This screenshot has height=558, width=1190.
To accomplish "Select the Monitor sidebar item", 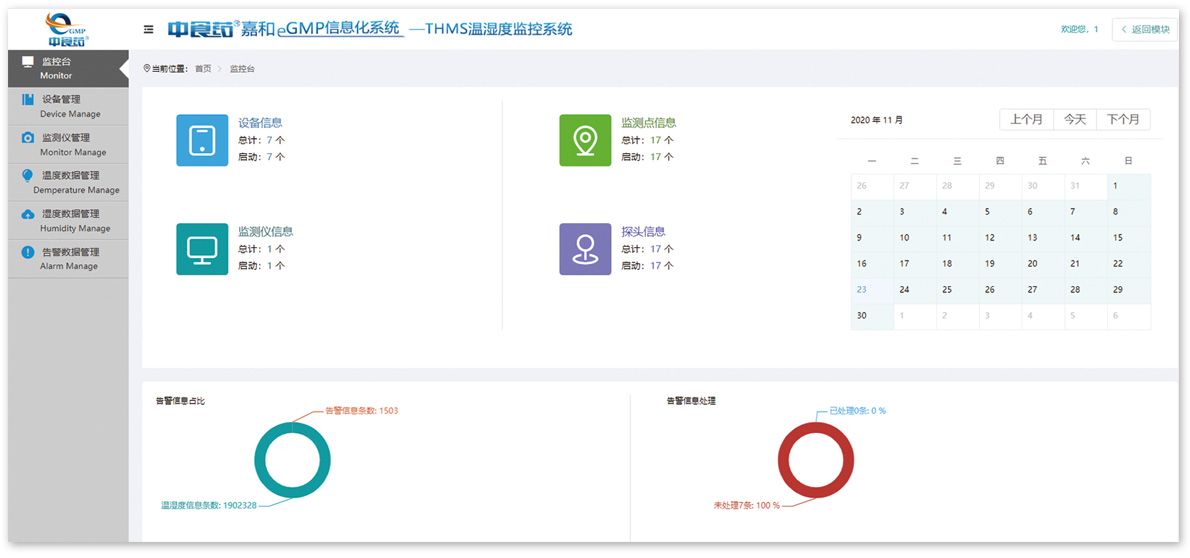I will [69, 68].
